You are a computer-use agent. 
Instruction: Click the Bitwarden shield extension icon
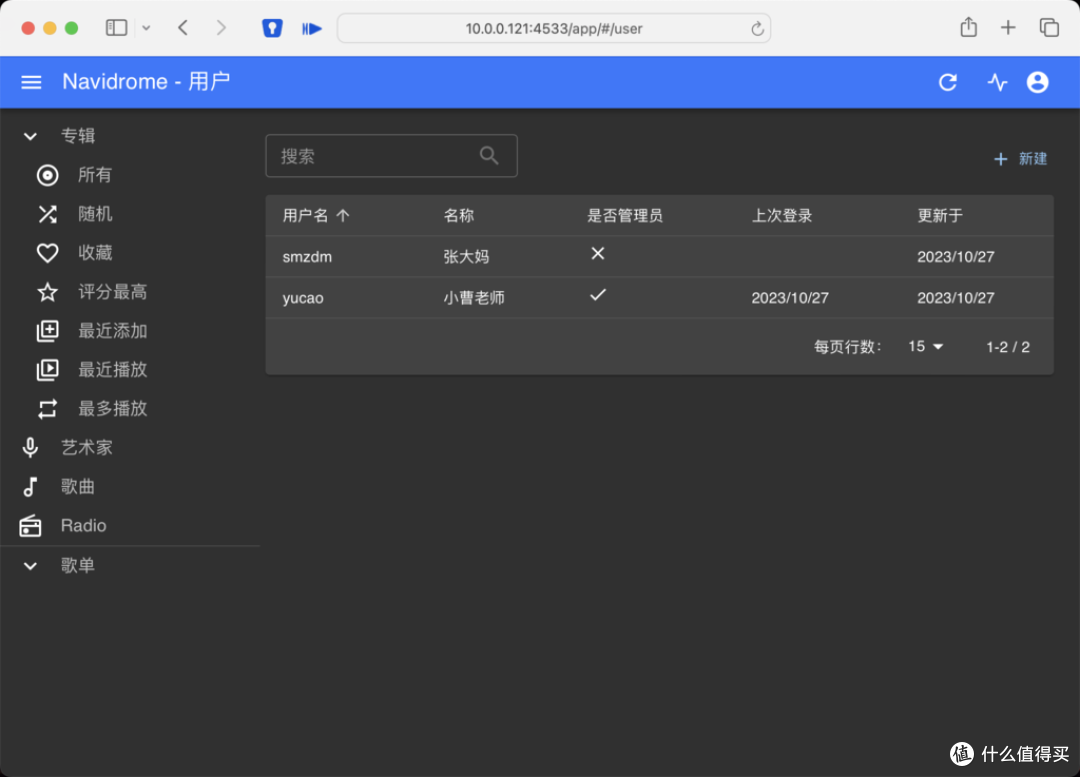click(x=272, y=28)
